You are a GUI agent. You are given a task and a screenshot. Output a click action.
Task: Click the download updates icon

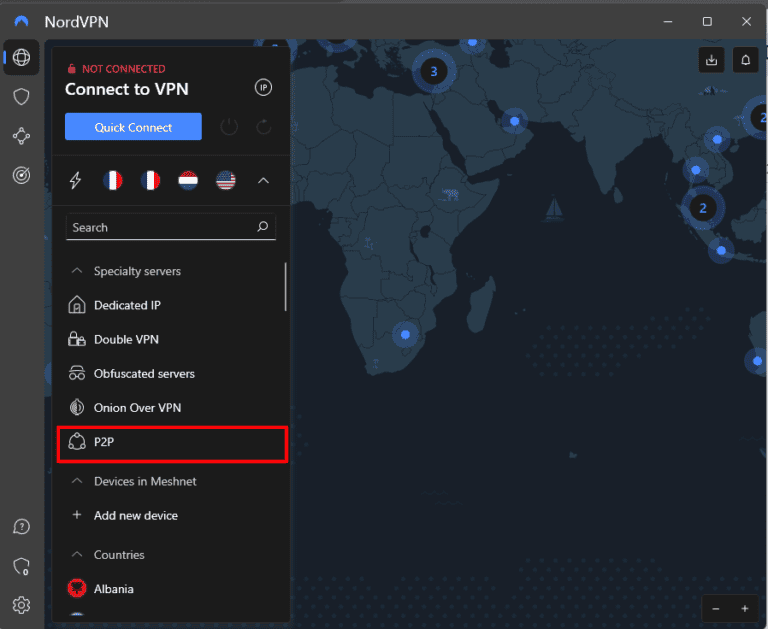point(711,60)
